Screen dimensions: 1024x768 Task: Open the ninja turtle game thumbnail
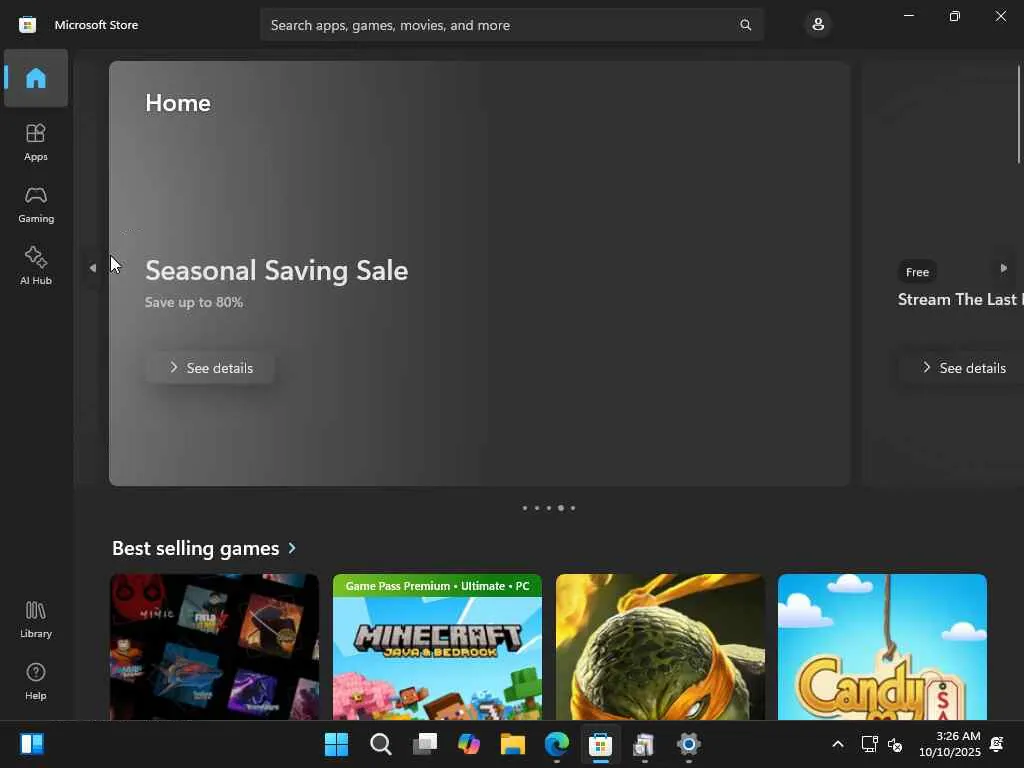pyautogui.click(x=660, y=647)
